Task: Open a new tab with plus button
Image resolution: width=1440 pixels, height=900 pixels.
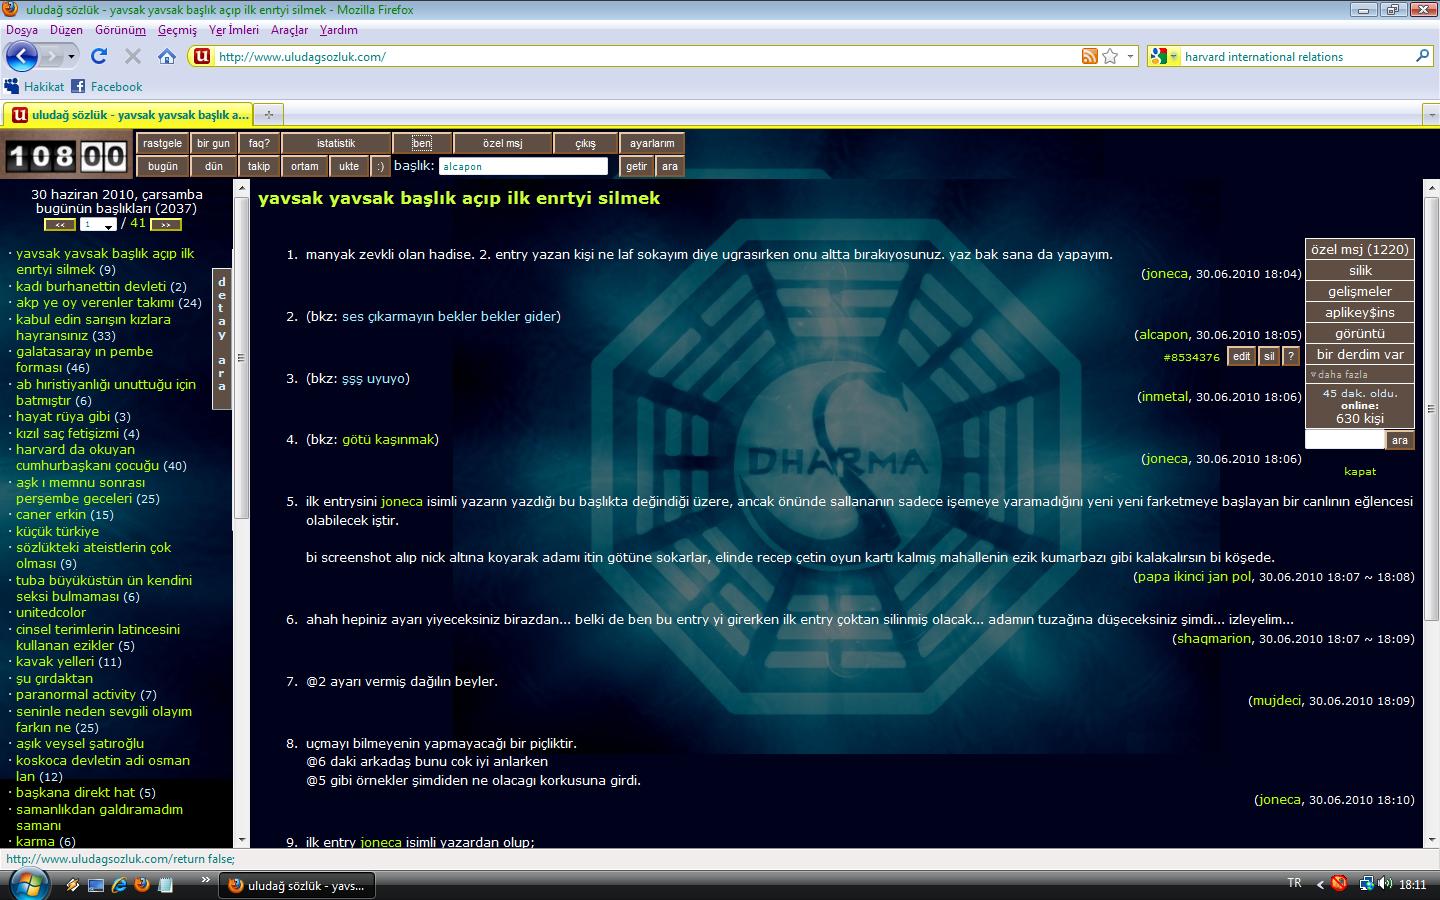Action: pos(268,115)
